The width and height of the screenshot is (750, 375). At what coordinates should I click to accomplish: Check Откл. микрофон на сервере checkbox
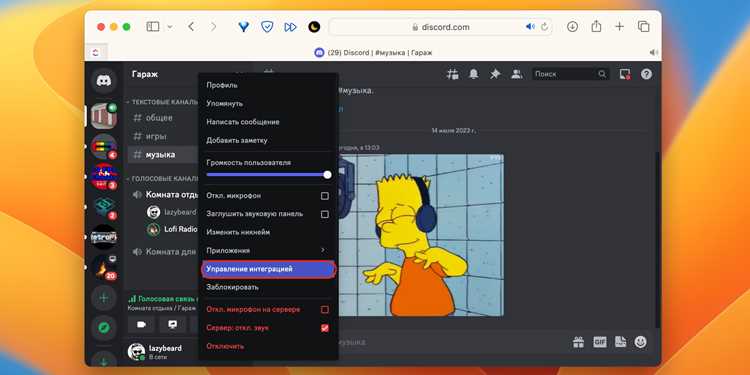point(325,309)
